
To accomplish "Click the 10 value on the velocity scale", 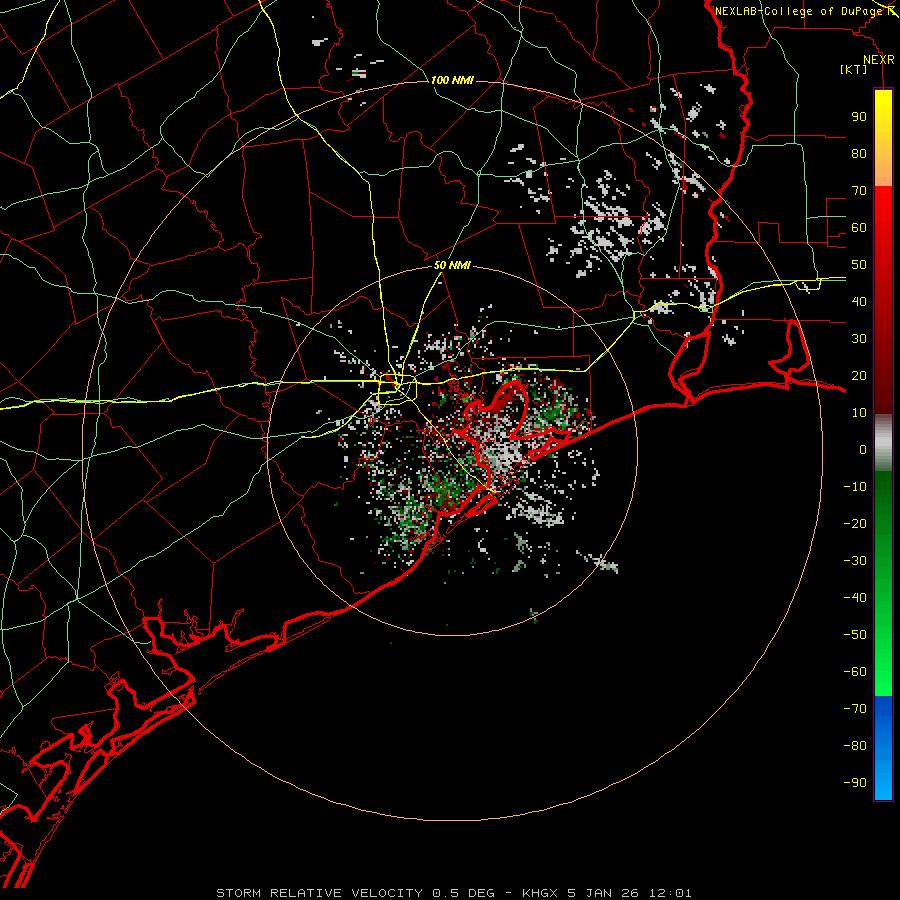I will [859, 413].
